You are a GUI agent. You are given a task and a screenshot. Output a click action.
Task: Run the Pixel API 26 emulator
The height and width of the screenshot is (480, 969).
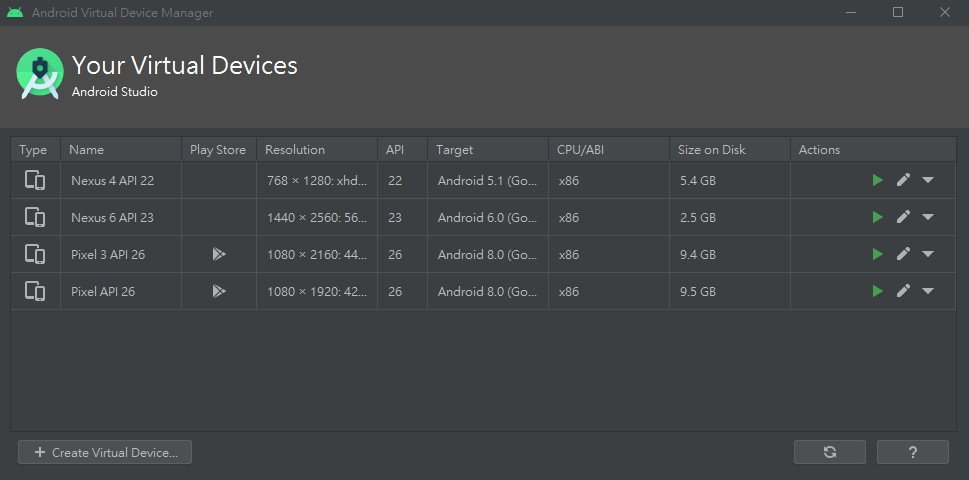(877, 291)
